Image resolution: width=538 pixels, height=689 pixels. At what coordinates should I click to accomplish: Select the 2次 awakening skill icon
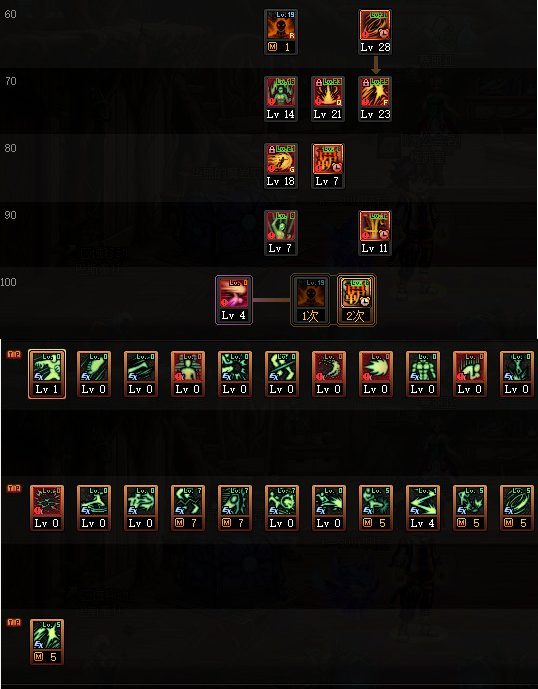[x=356, y=300]
